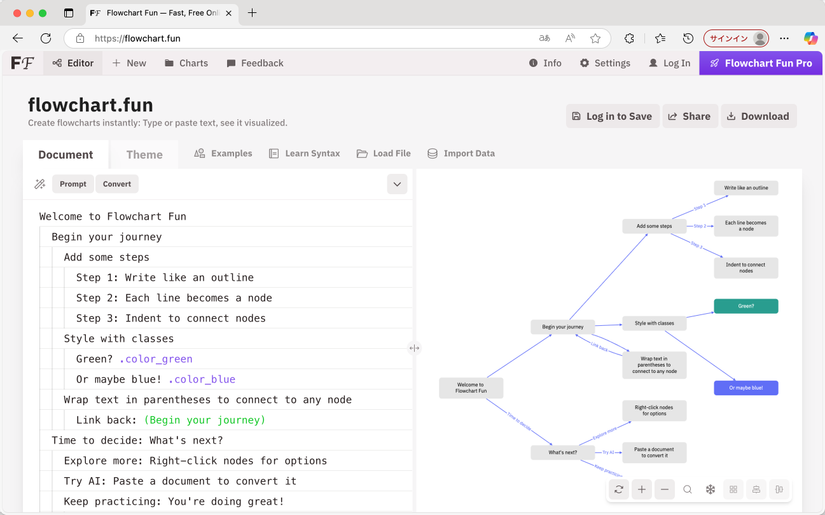The width and height of the screenshot is (825, 515).
Task: Select the 'Begin your journey' graph node
Action: (x=562, y=327)
